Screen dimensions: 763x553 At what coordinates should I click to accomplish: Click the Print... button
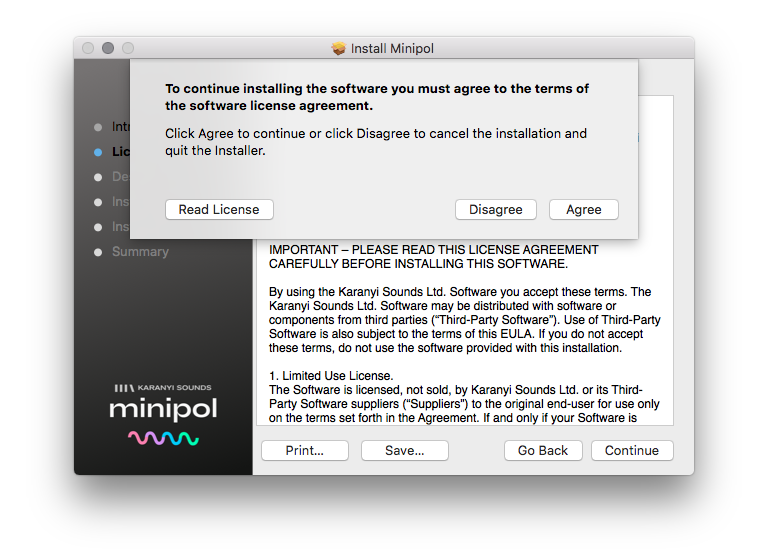(305, 450)
